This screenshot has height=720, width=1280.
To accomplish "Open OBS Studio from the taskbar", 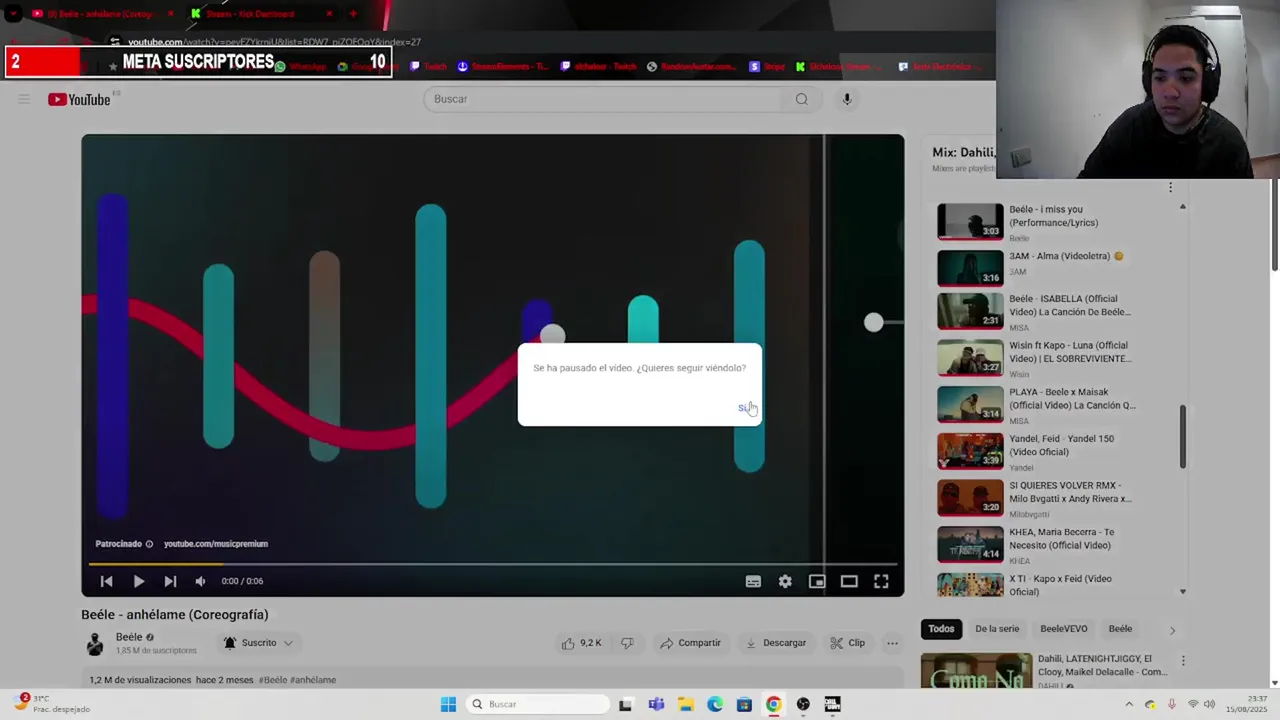I will [803, 704].
